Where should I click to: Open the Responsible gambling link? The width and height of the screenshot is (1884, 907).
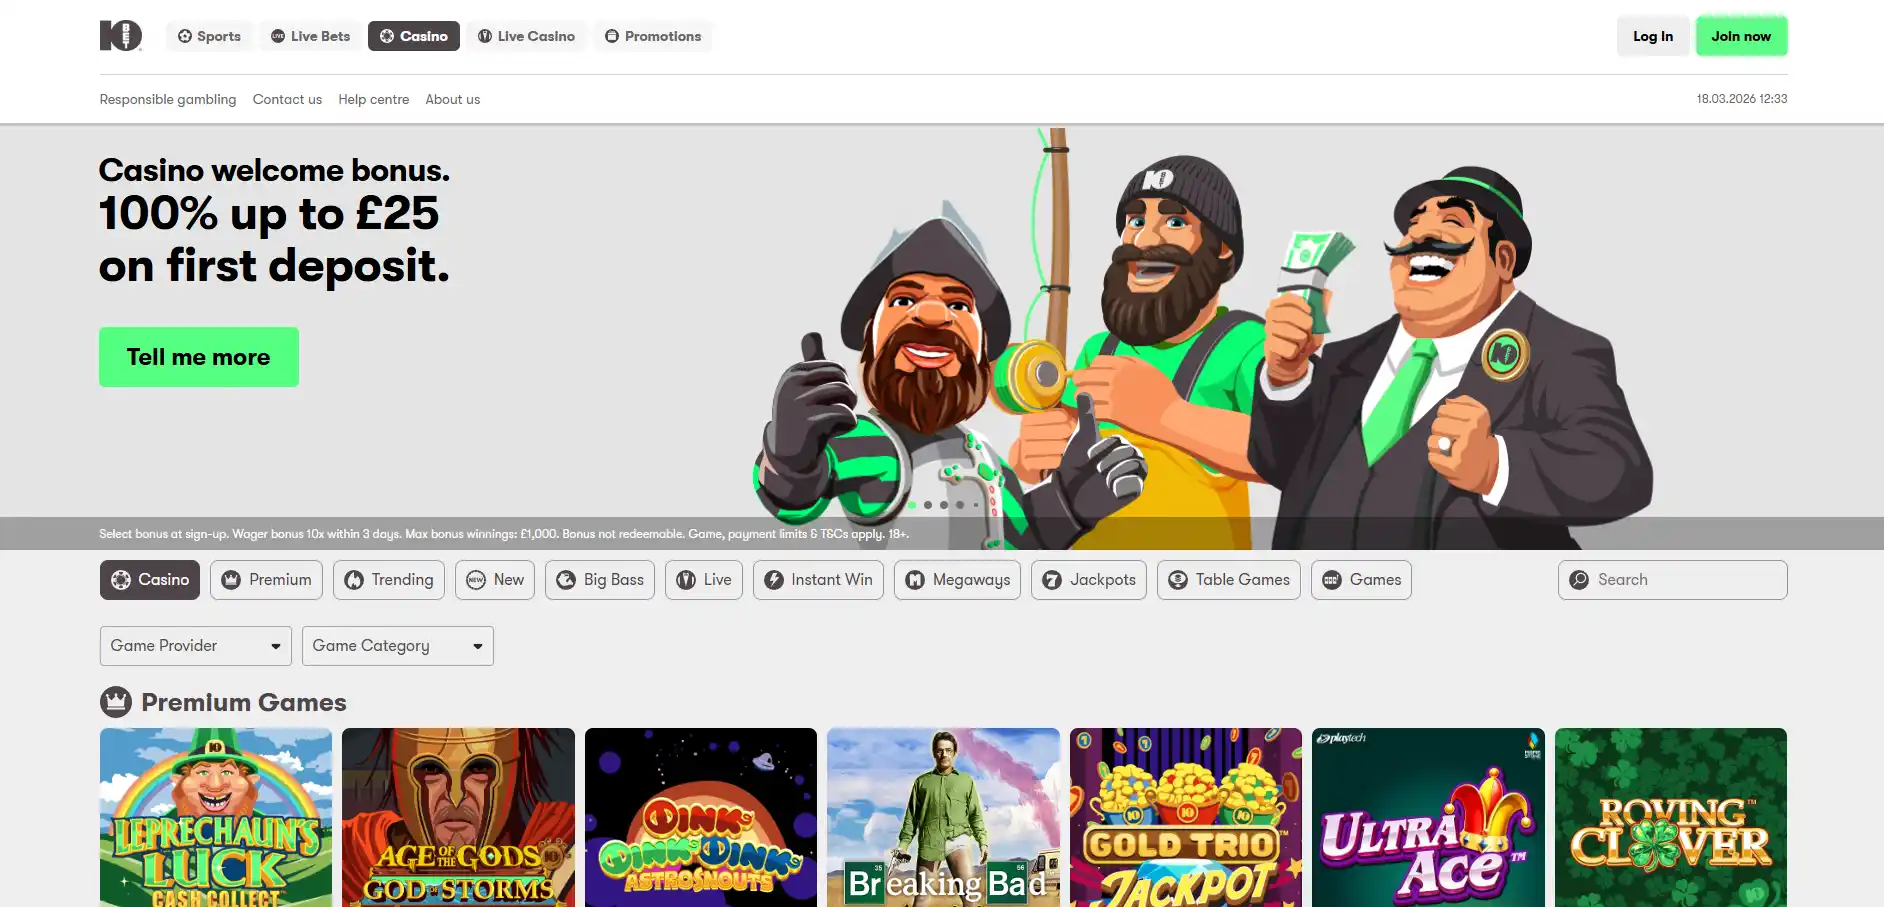[168, 99]
